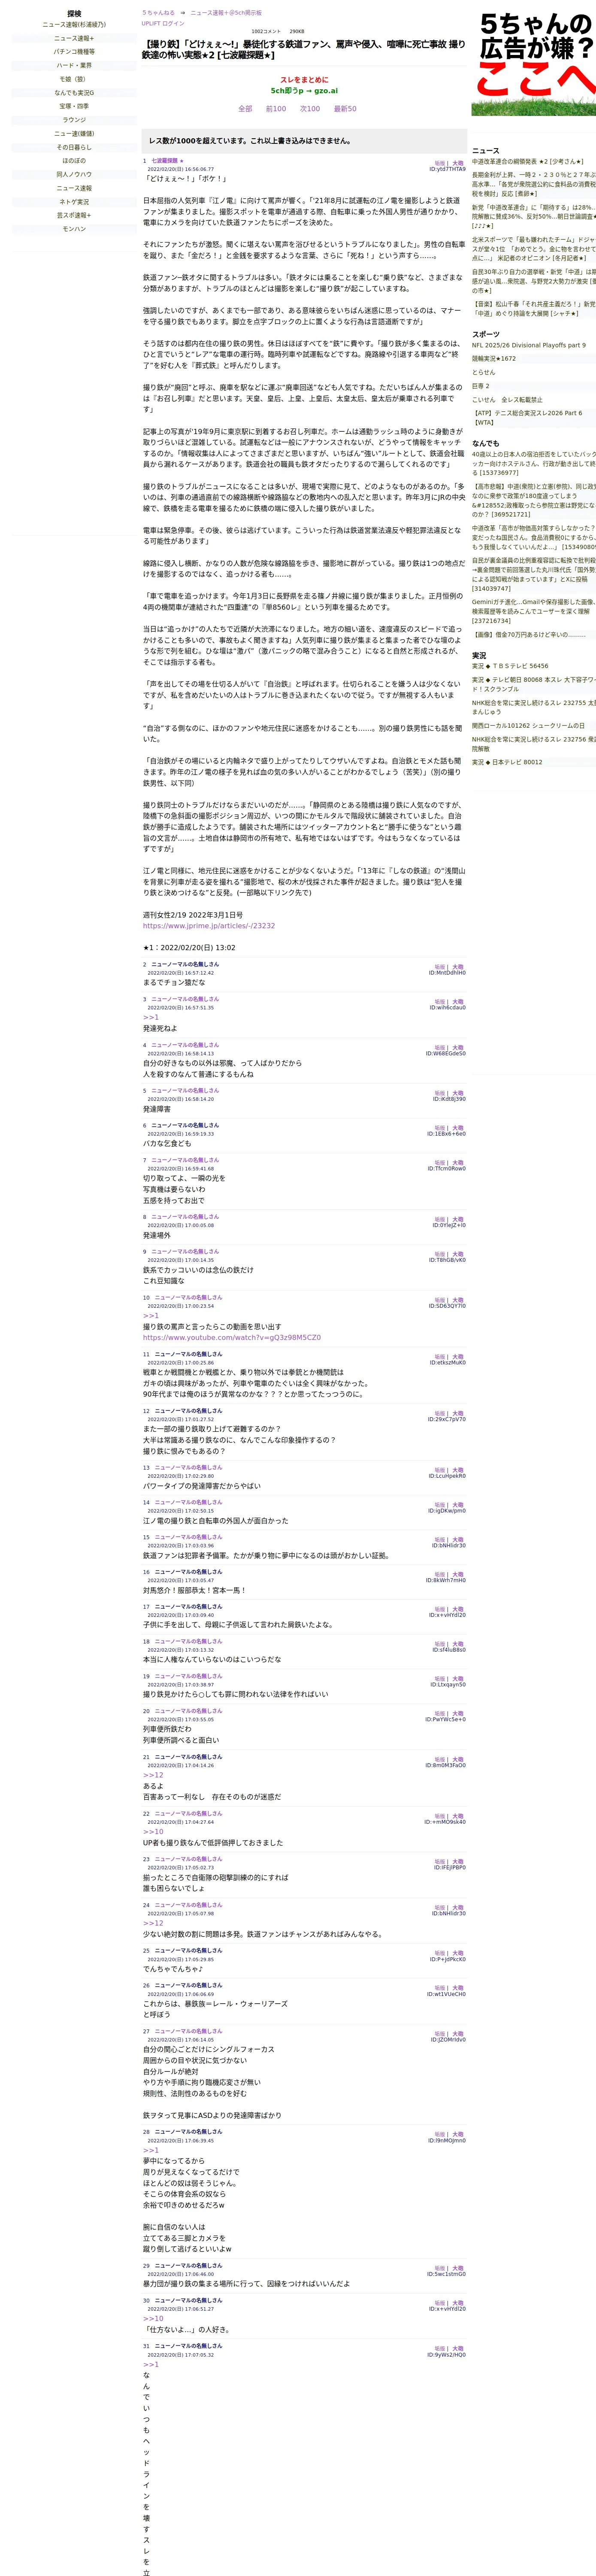Click the UPLIFT ログイン link
The height and width of the screenshot is (2576, 596).
(163, 23)
